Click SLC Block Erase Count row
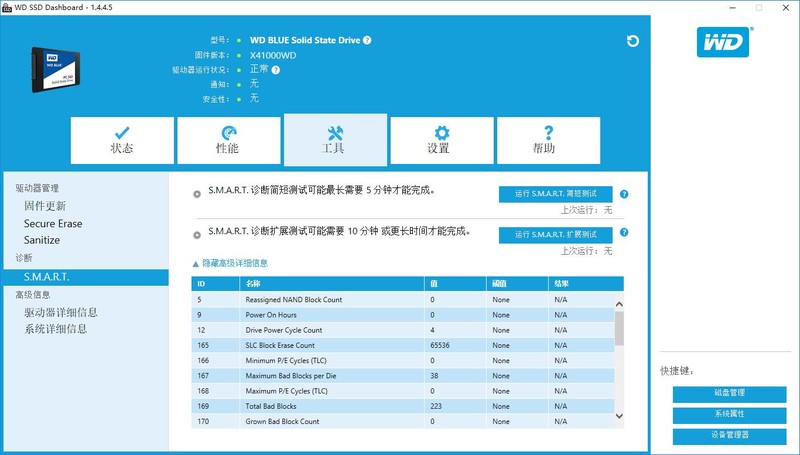The width and height of the screenshot is (800, 455). (403, 345)
